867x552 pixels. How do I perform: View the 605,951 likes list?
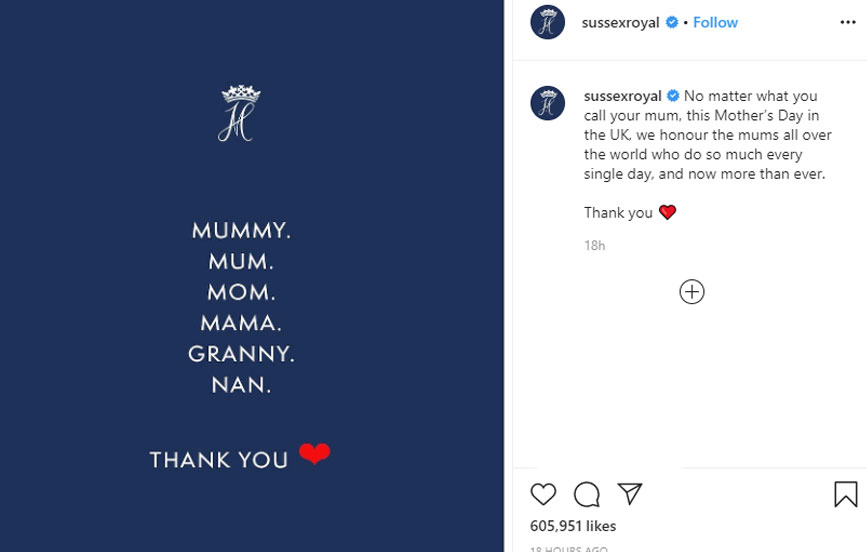coord(573,526)
